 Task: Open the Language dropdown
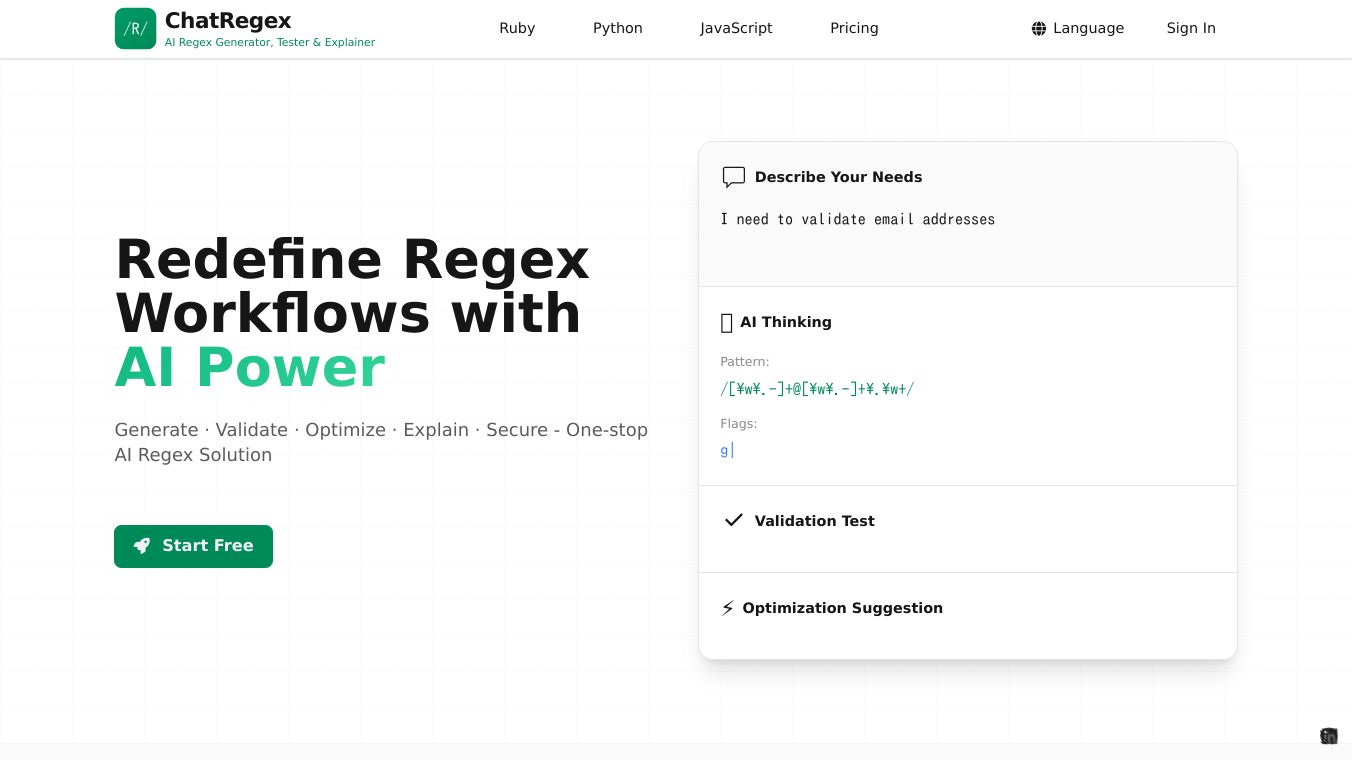point(1078,28)
